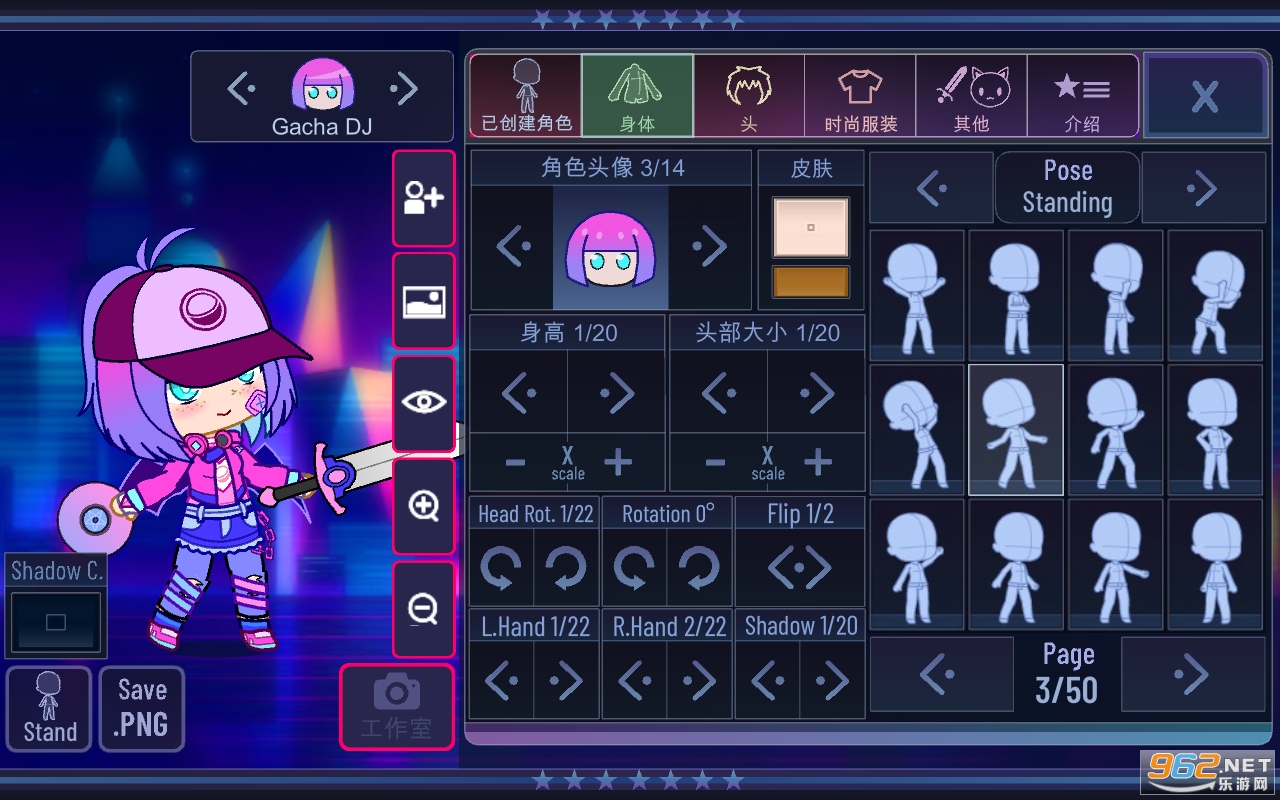Open the 已创建角色 tab
Screen dimensions: 1280x800
coord(526,96)
